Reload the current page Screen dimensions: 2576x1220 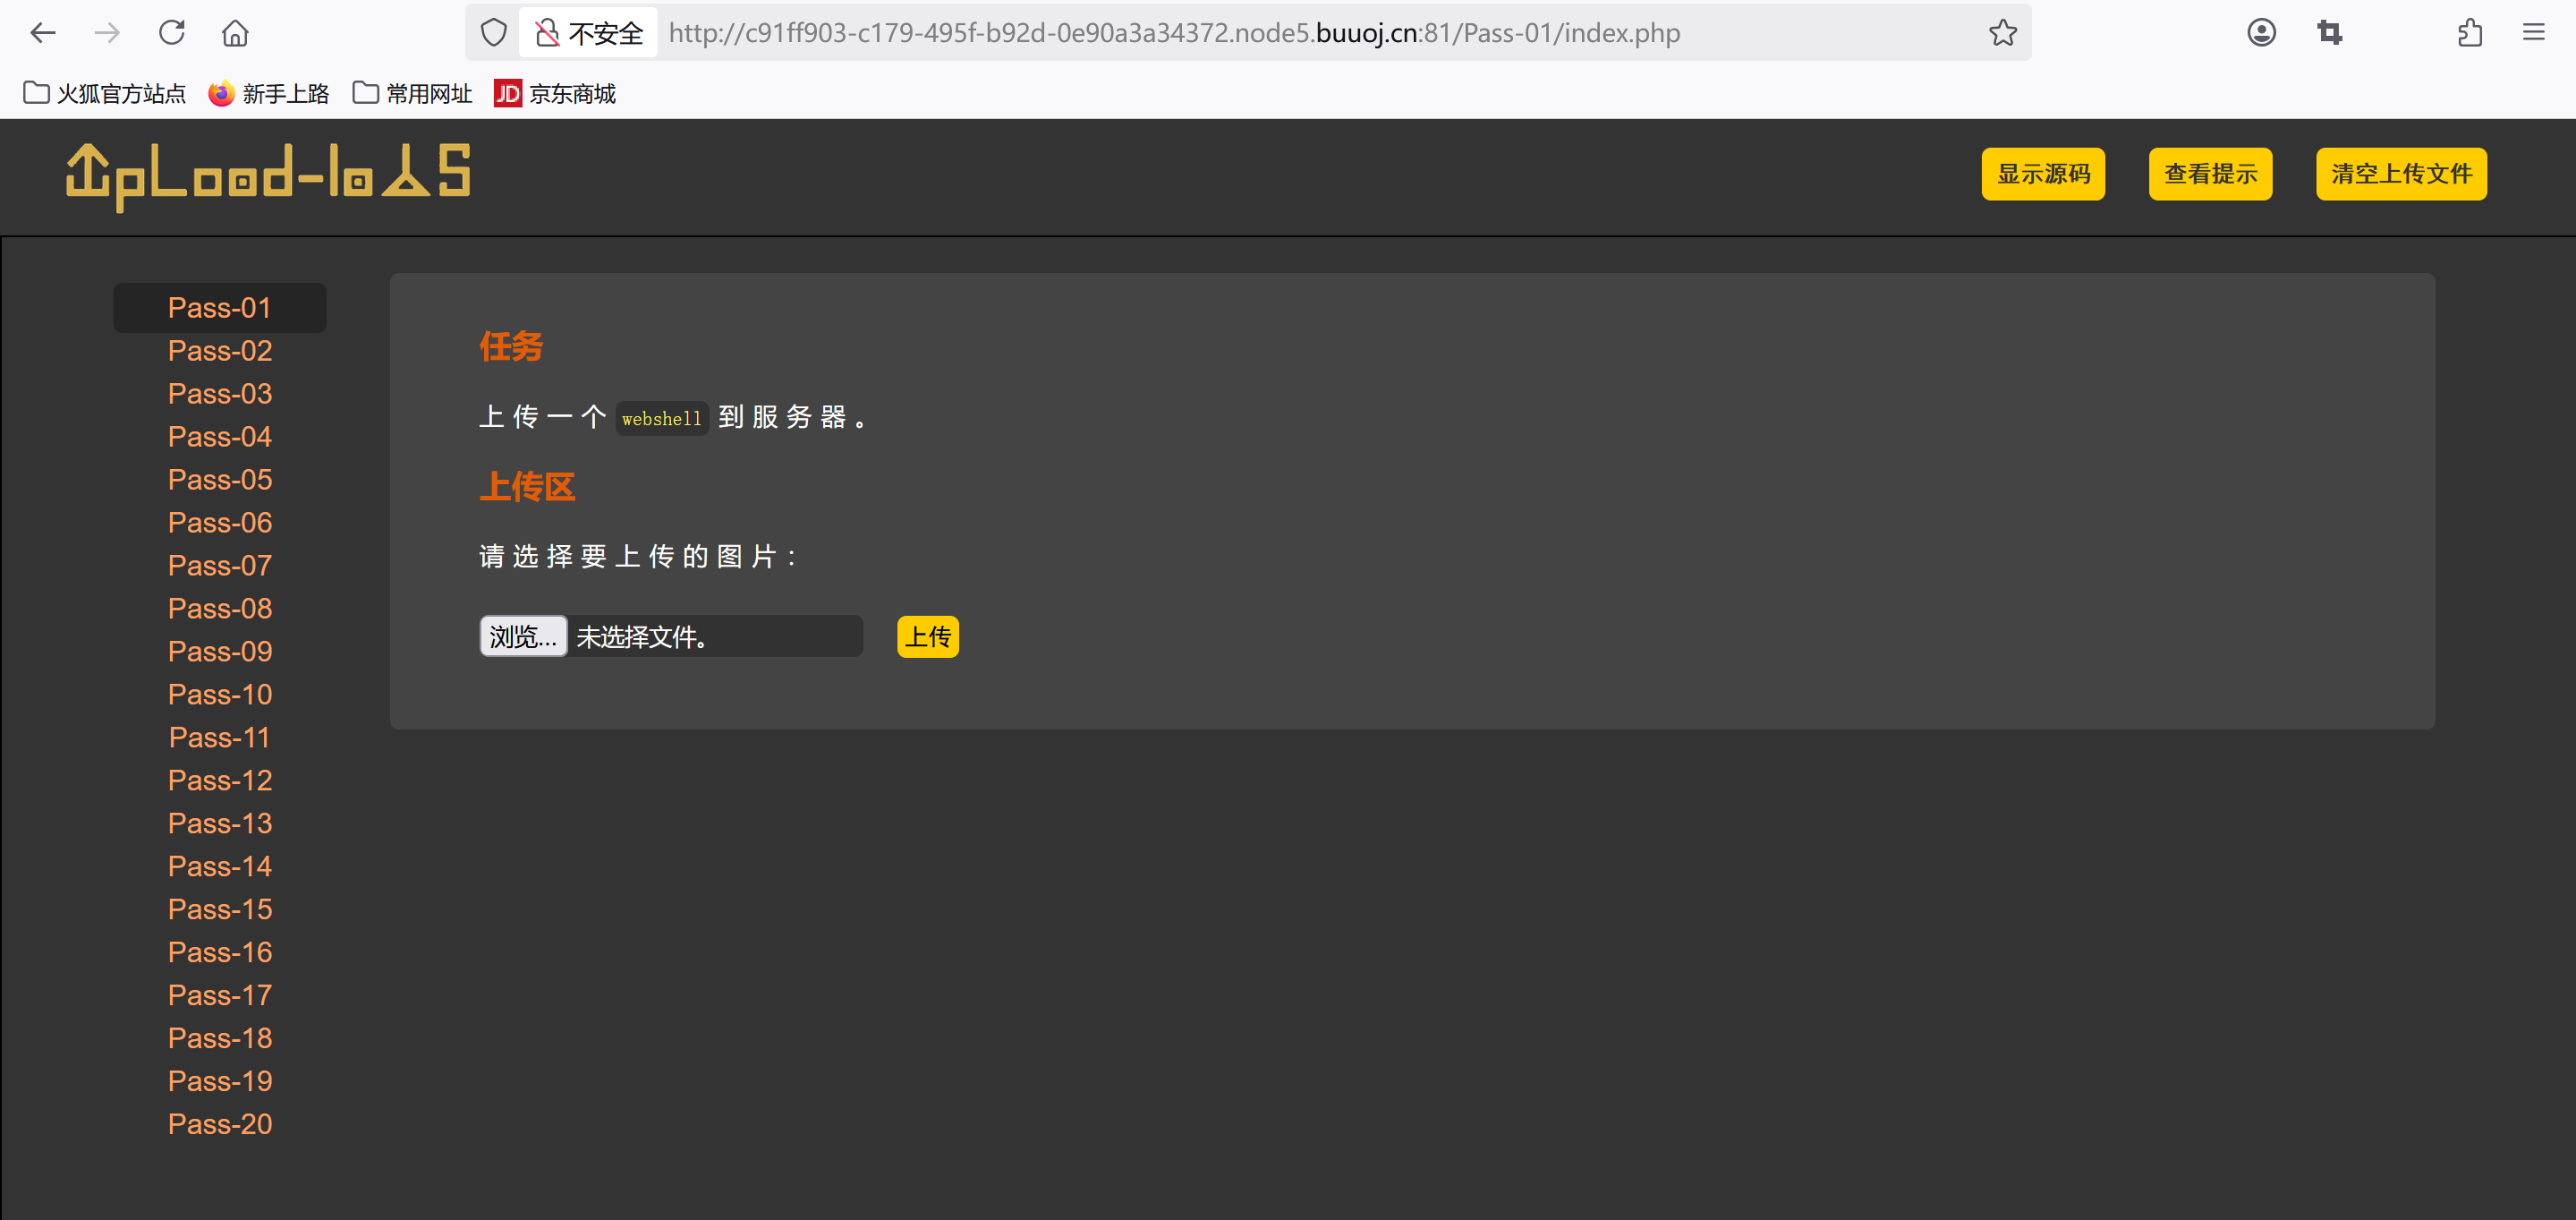[172, 33]
